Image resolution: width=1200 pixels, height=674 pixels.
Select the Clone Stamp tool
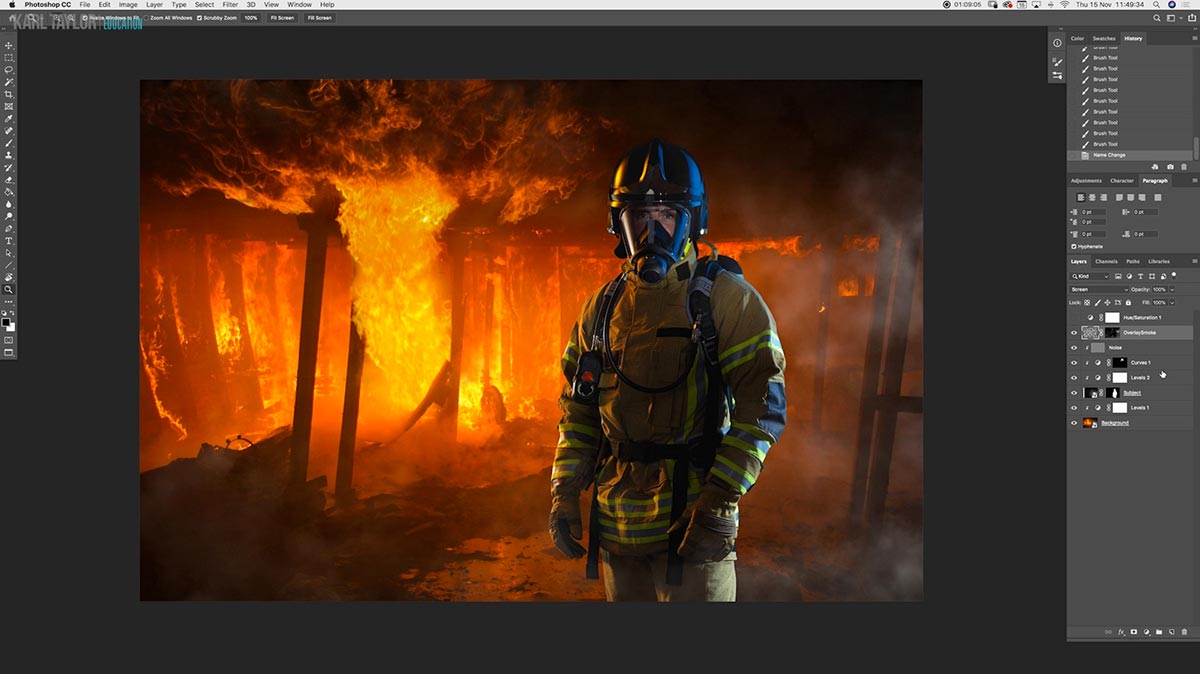pyautogui.click(x=8, y=154)
